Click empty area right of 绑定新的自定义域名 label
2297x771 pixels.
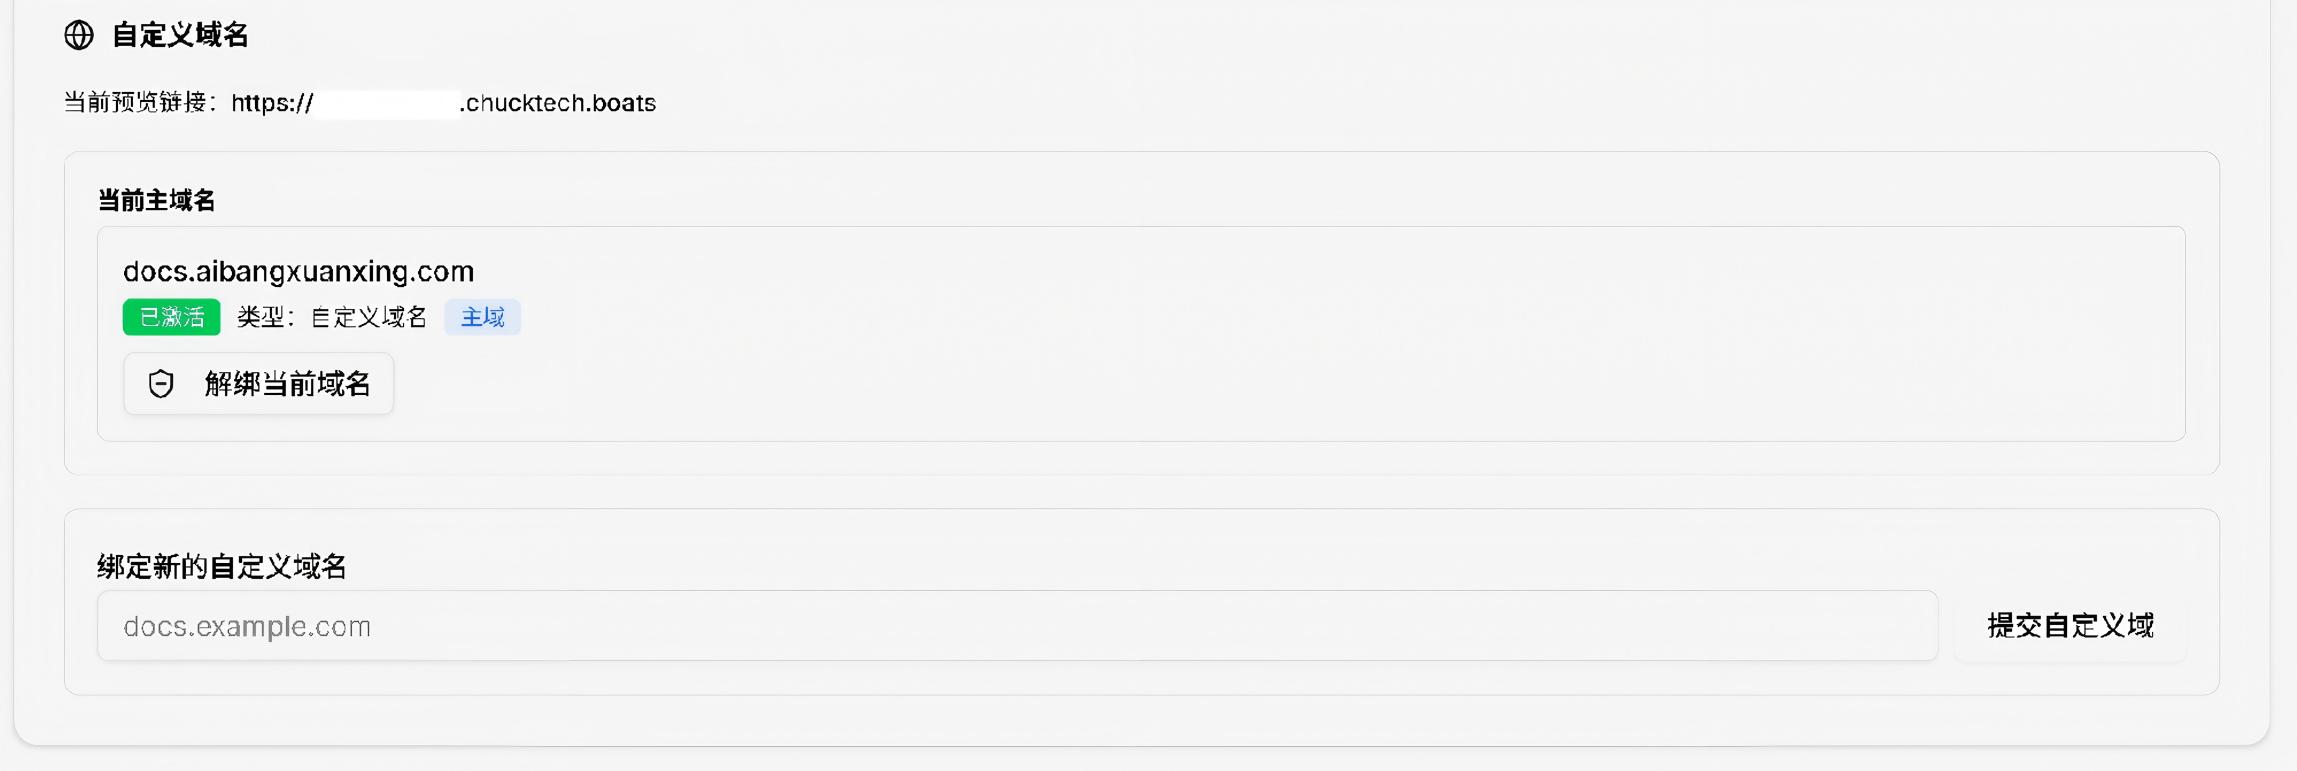click(1200, 567)
